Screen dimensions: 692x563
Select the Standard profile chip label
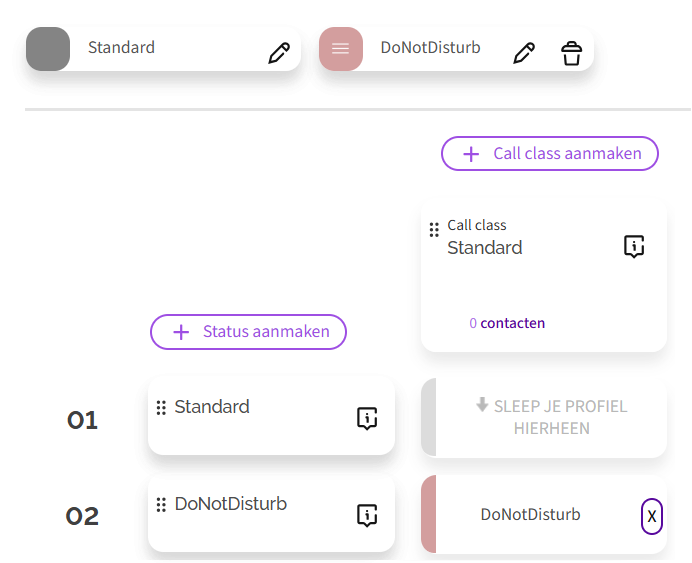click(x=121, y=47)
